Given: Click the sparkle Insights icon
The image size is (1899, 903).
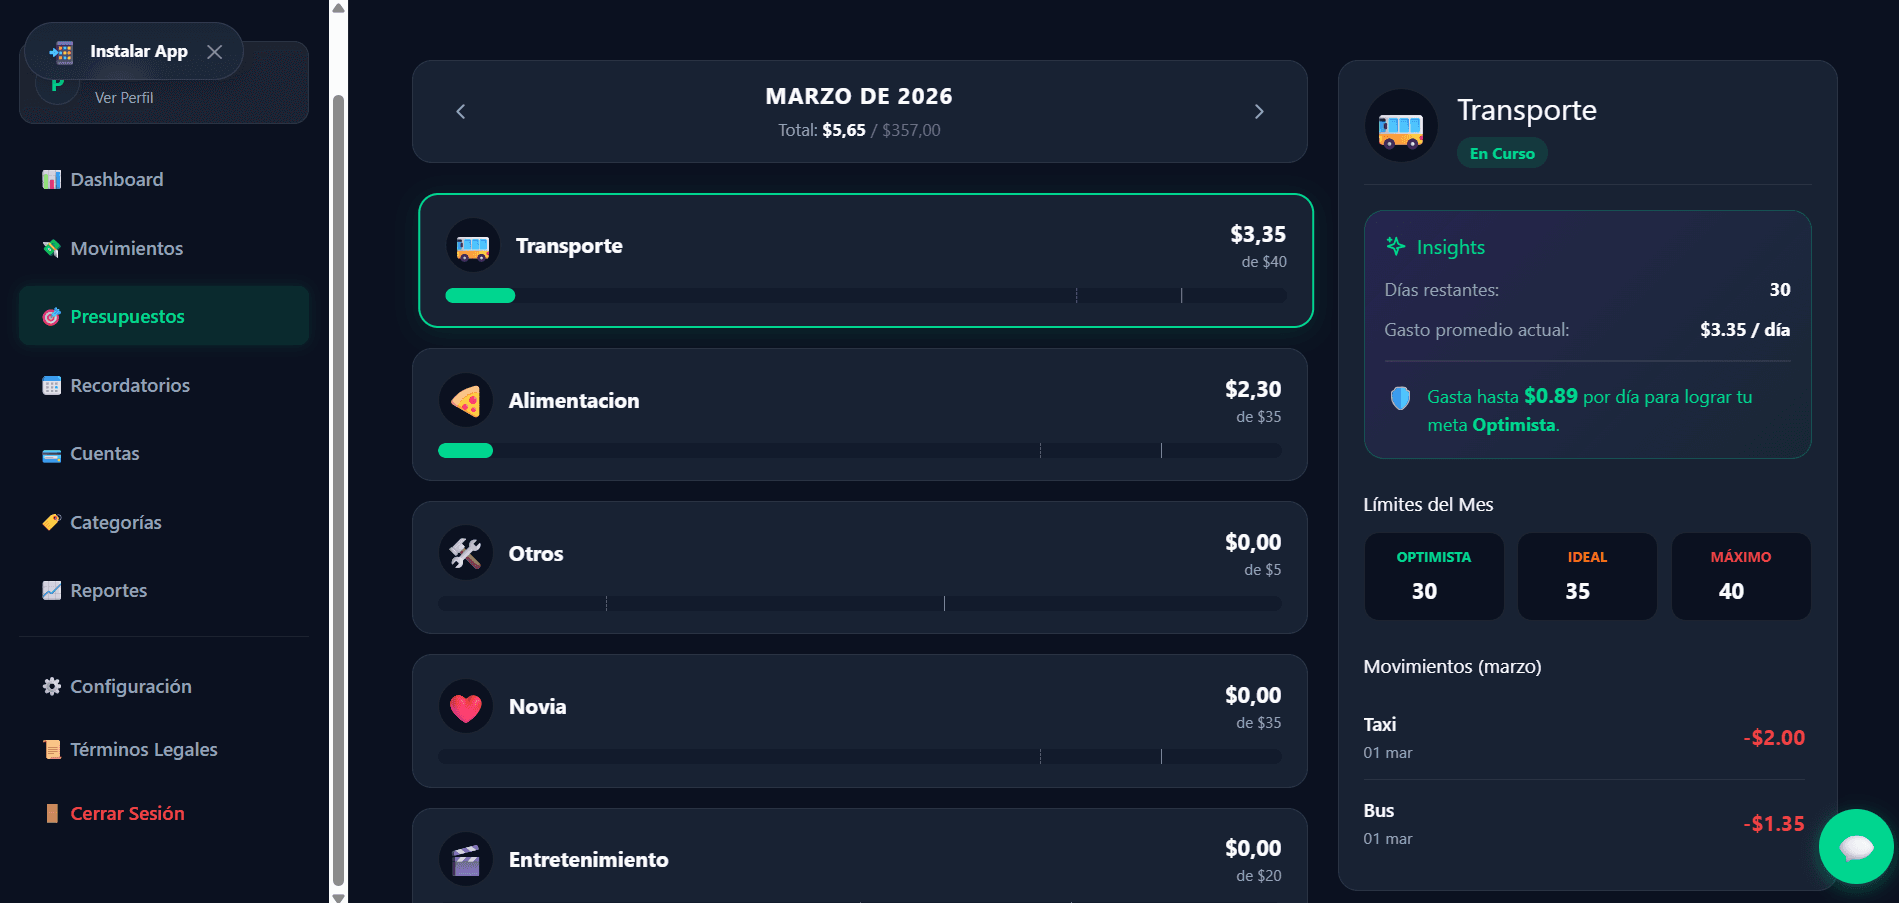Looking at the screenshot, I should [1396, 246].
